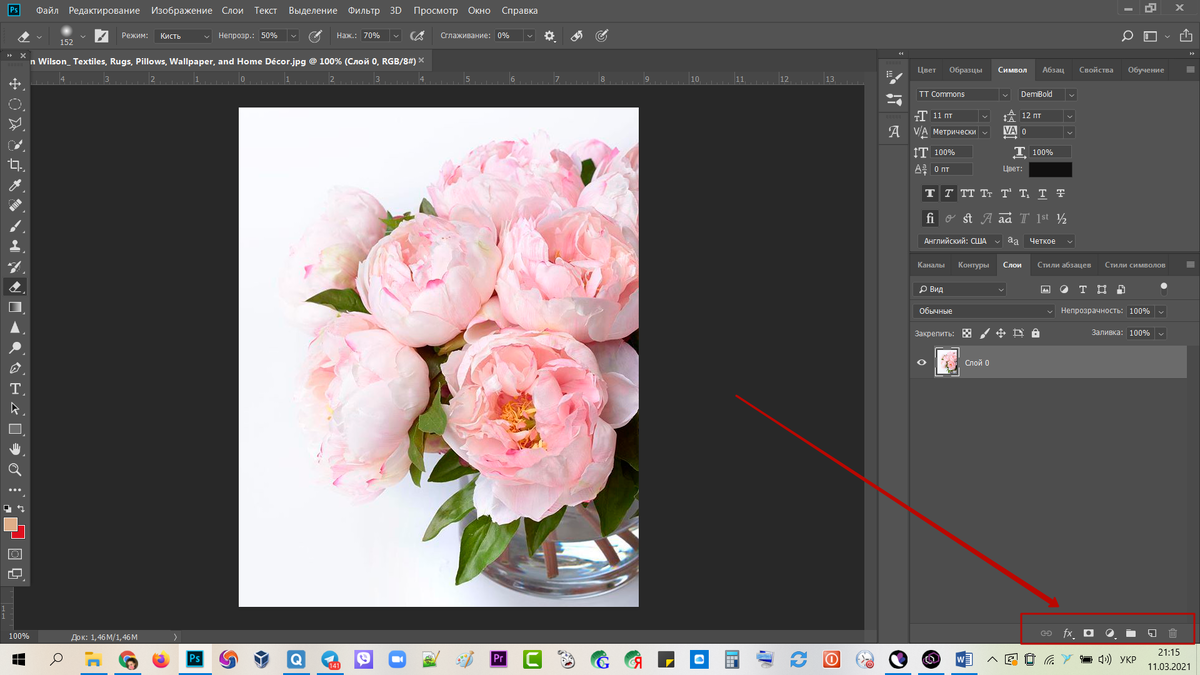Select the Move tool
The height and width of the screenshot is (675, 1200).
(x=15, y=84)
